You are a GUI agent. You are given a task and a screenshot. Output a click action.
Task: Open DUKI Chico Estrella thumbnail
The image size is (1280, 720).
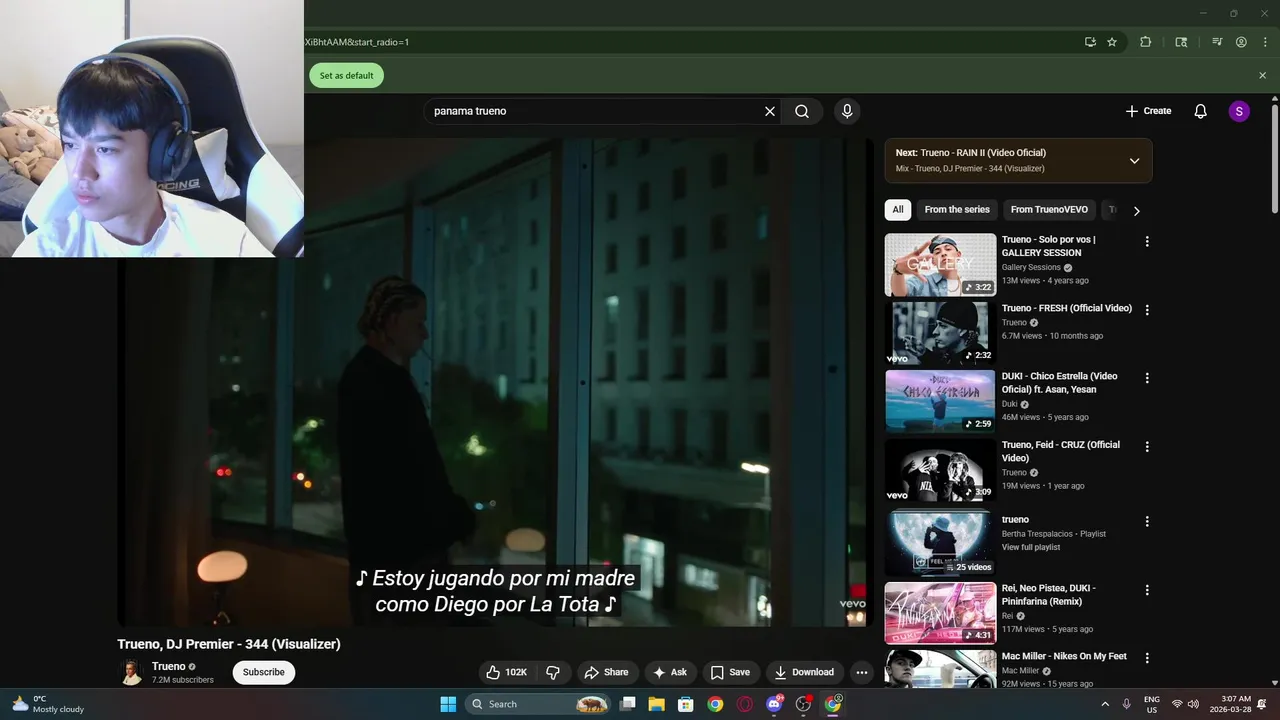tap(940, 401)
